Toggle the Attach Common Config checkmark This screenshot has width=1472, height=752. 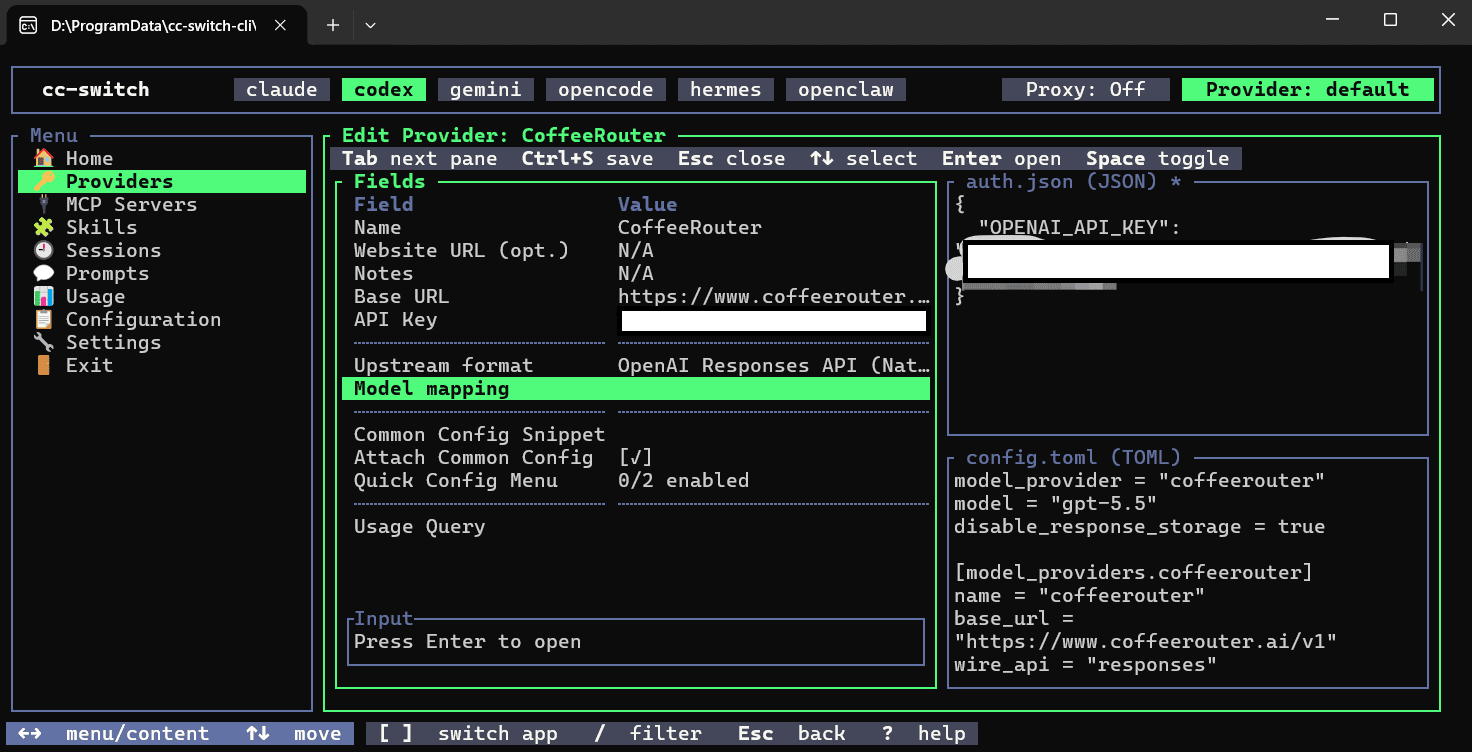(636, 458)
